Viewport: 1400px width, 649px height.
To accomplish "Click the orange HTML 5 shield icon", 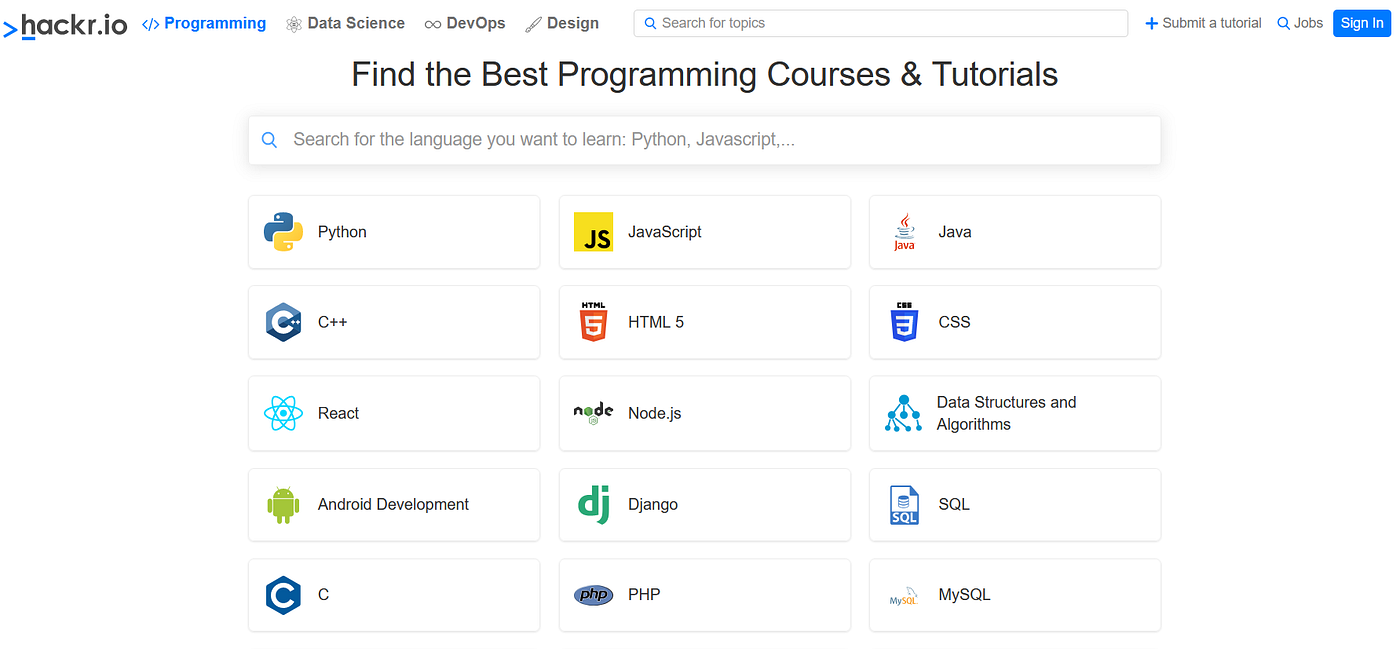I will pyautogui.click(x=593, y=322).
